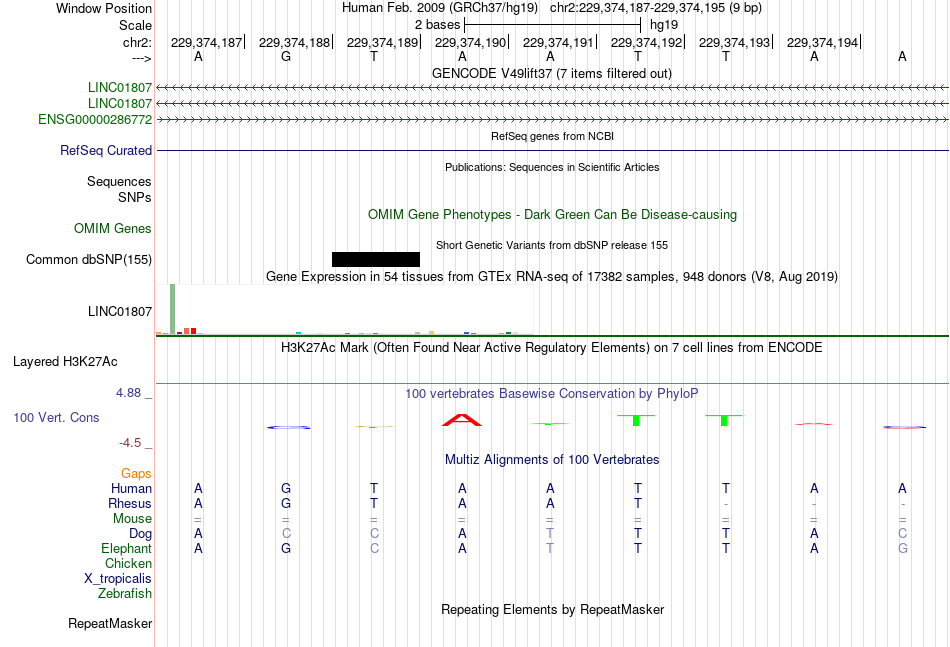Select the black dbSNP variant item
Screen dimensions: 950x647
click(376, 259)
